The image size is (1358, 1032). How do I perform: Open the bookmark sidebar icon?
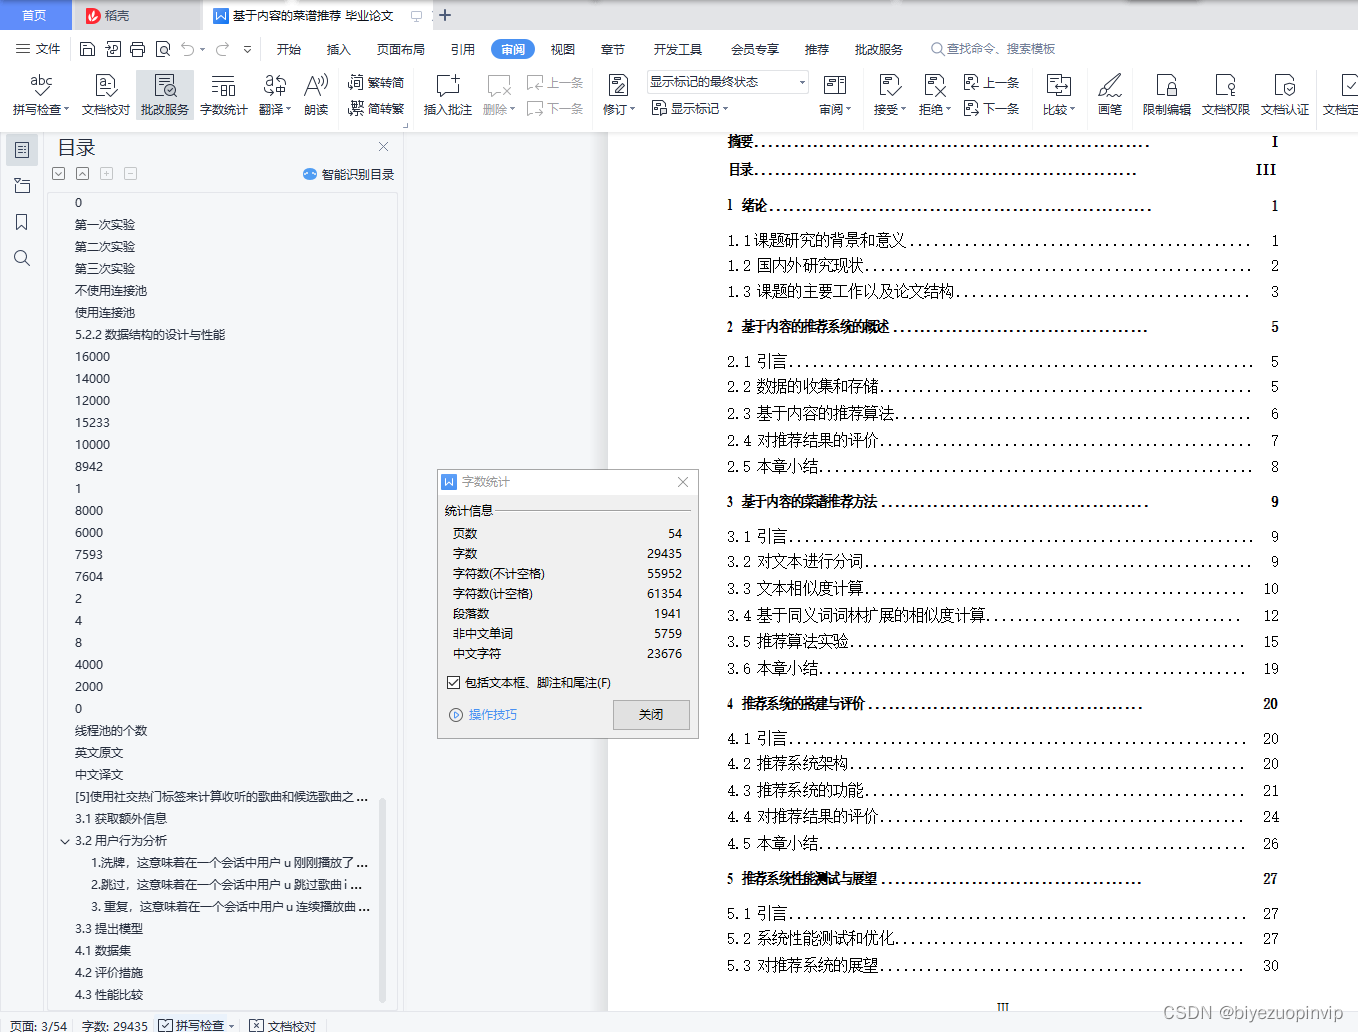pyautogui.click(x=22, y=222)
